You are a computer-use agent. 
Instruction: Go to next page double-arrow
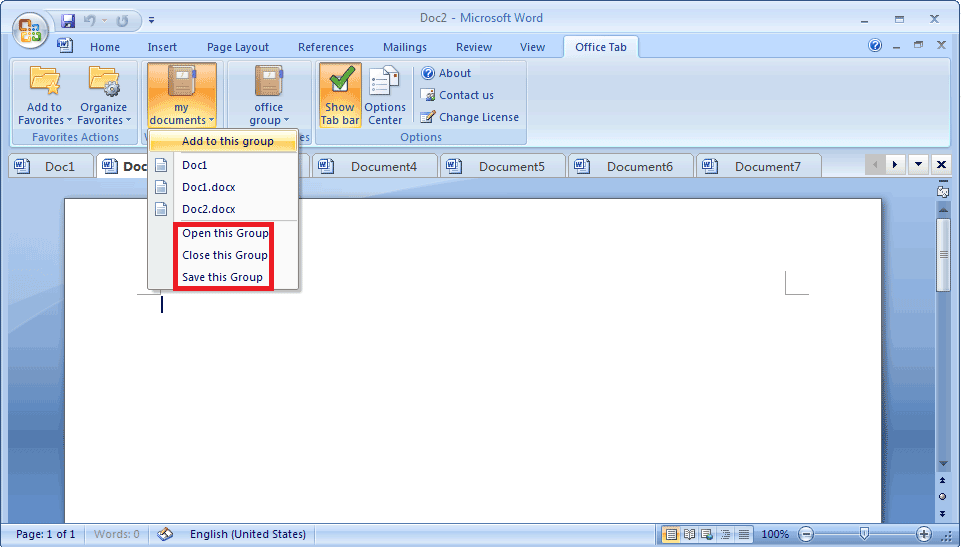pyautogui.click(x=943, y=513)
